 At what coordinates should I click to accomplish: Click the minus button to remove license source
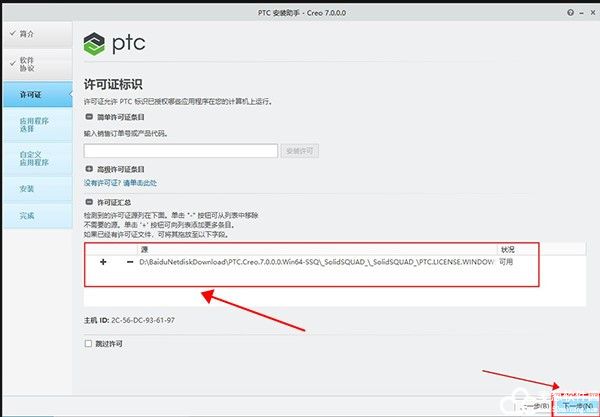pos(130,262)
